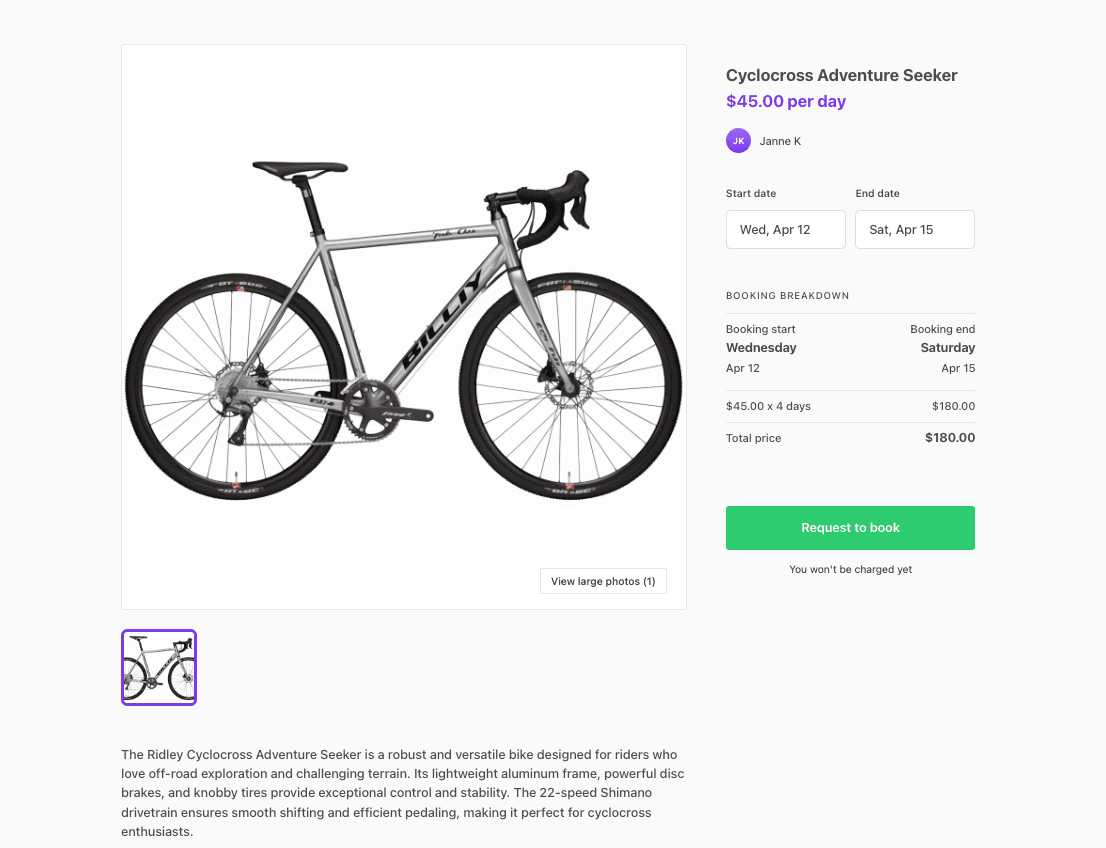
Task: Click the Booking start Wednesday text
Action: 761,347
